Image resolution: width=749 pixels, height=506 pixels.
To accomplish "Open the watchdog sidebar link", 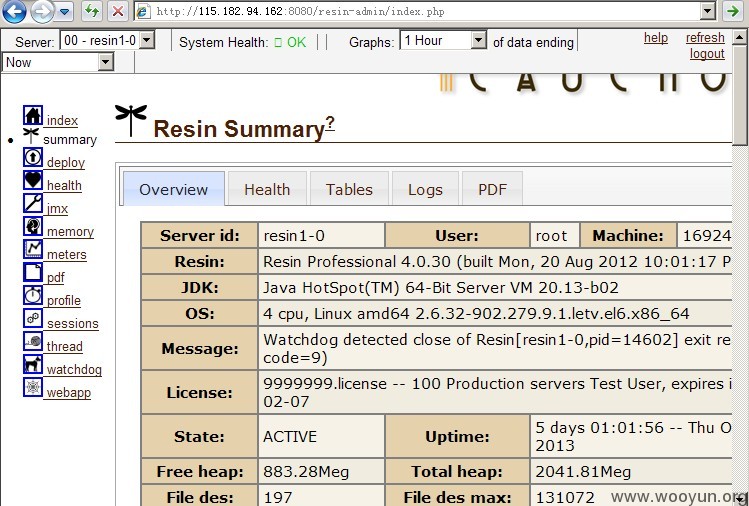I will [74, 370].
